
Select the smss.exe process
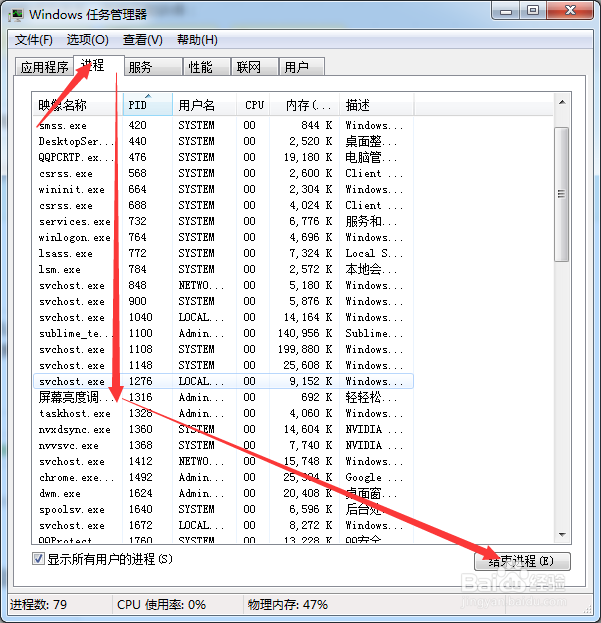(223, 126)
